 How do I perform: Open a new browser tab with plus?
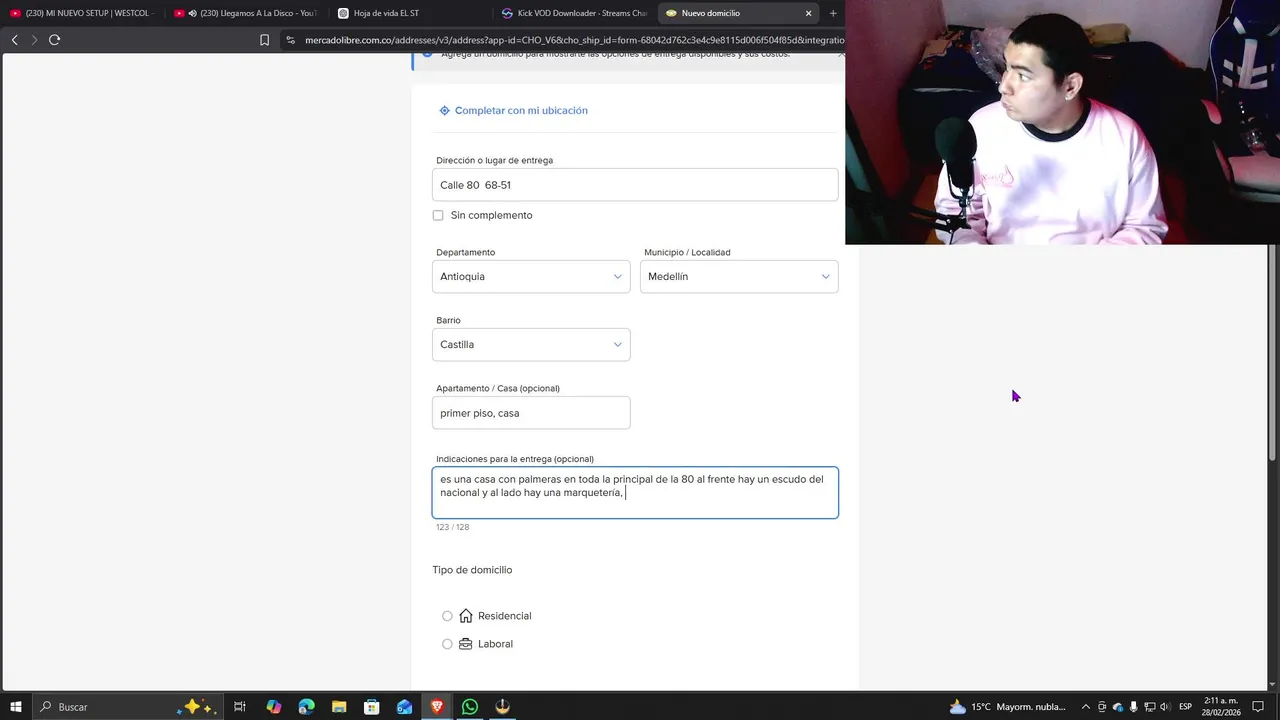[833, 13]
